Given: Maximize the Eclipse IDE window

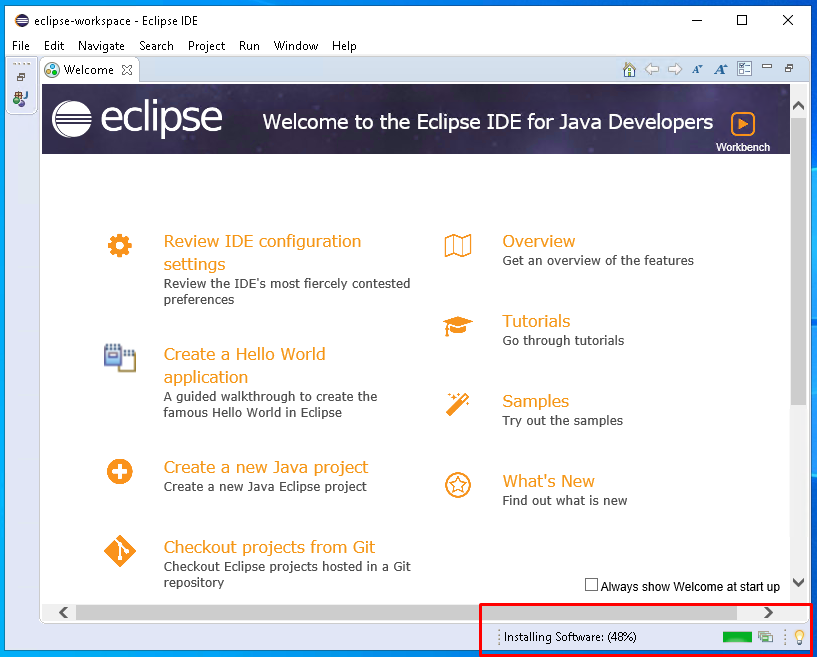Looking at the screenshot, I should (x=742, y=20).
